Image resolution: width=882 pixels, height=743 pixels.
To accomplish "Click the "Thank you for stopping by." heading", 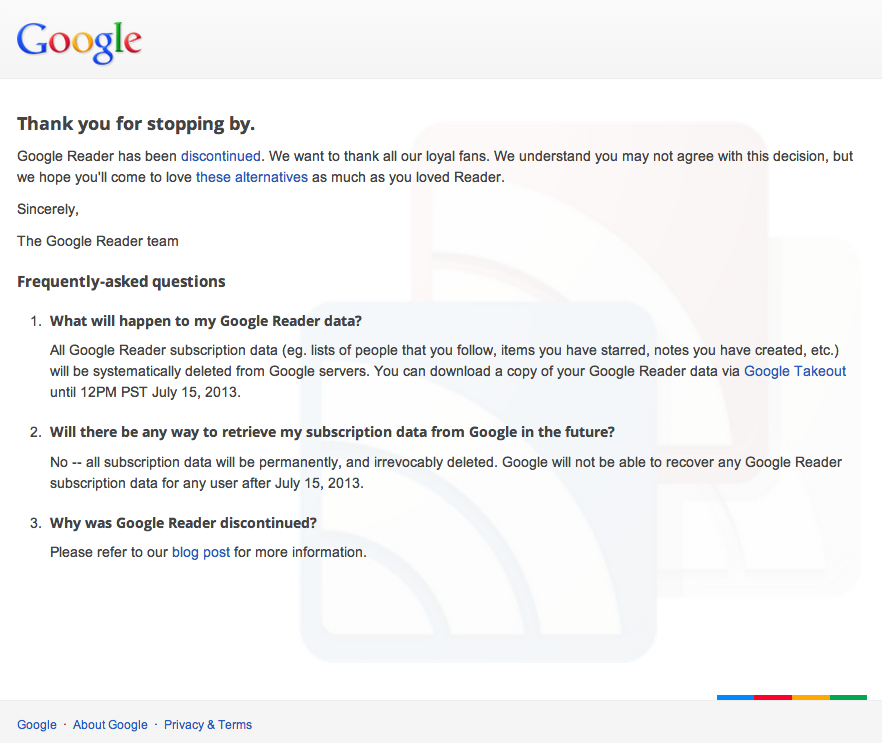I will pyautogui.click(x=136, y=125).
